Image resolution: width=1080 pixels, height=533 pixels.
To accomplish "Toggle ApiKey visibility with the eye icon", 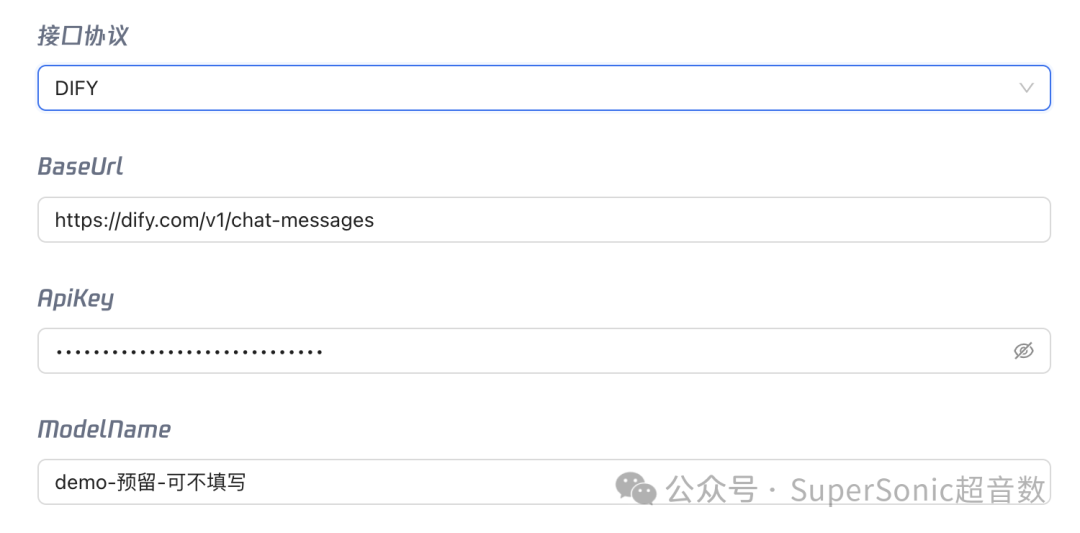I will [1024, 351].
